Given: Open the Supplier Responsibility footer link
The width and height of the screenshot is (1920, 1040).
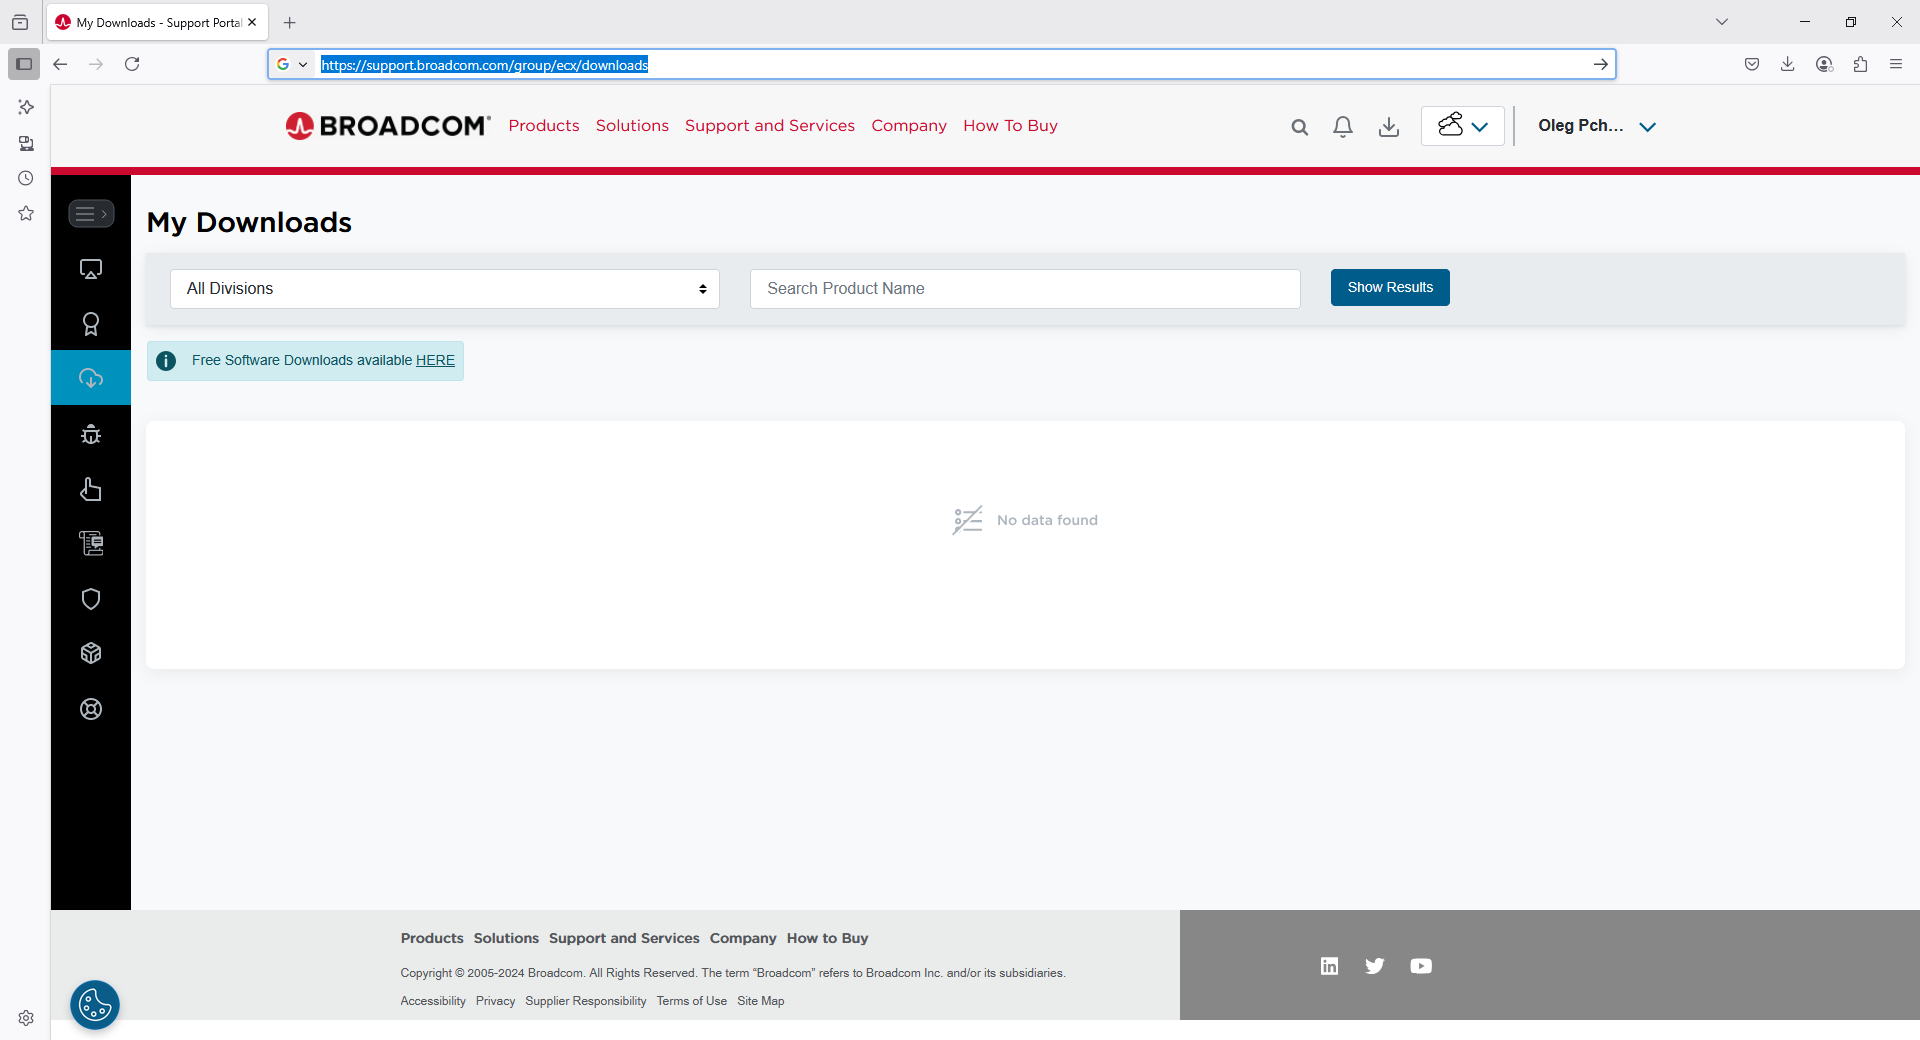Looking at the screenshot, I should (586, 1001).
